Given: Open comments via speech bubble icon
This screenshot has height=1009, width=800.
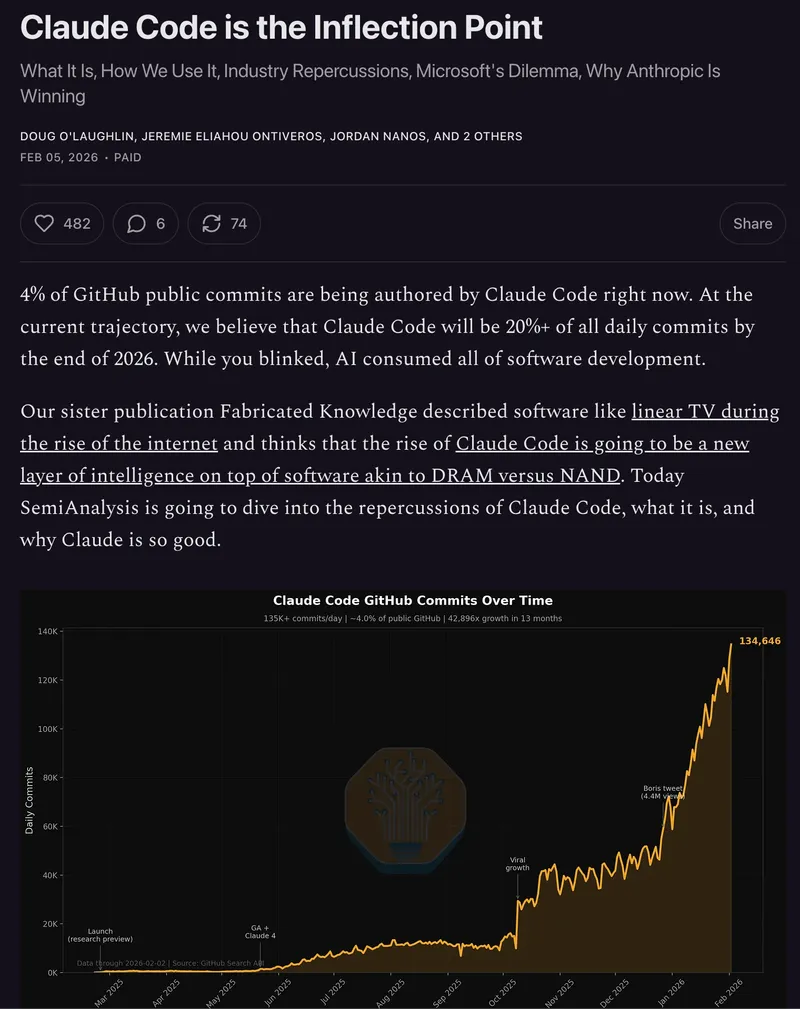Looking at the screenshot, I should pyautogui.click(x=137, y=224).
